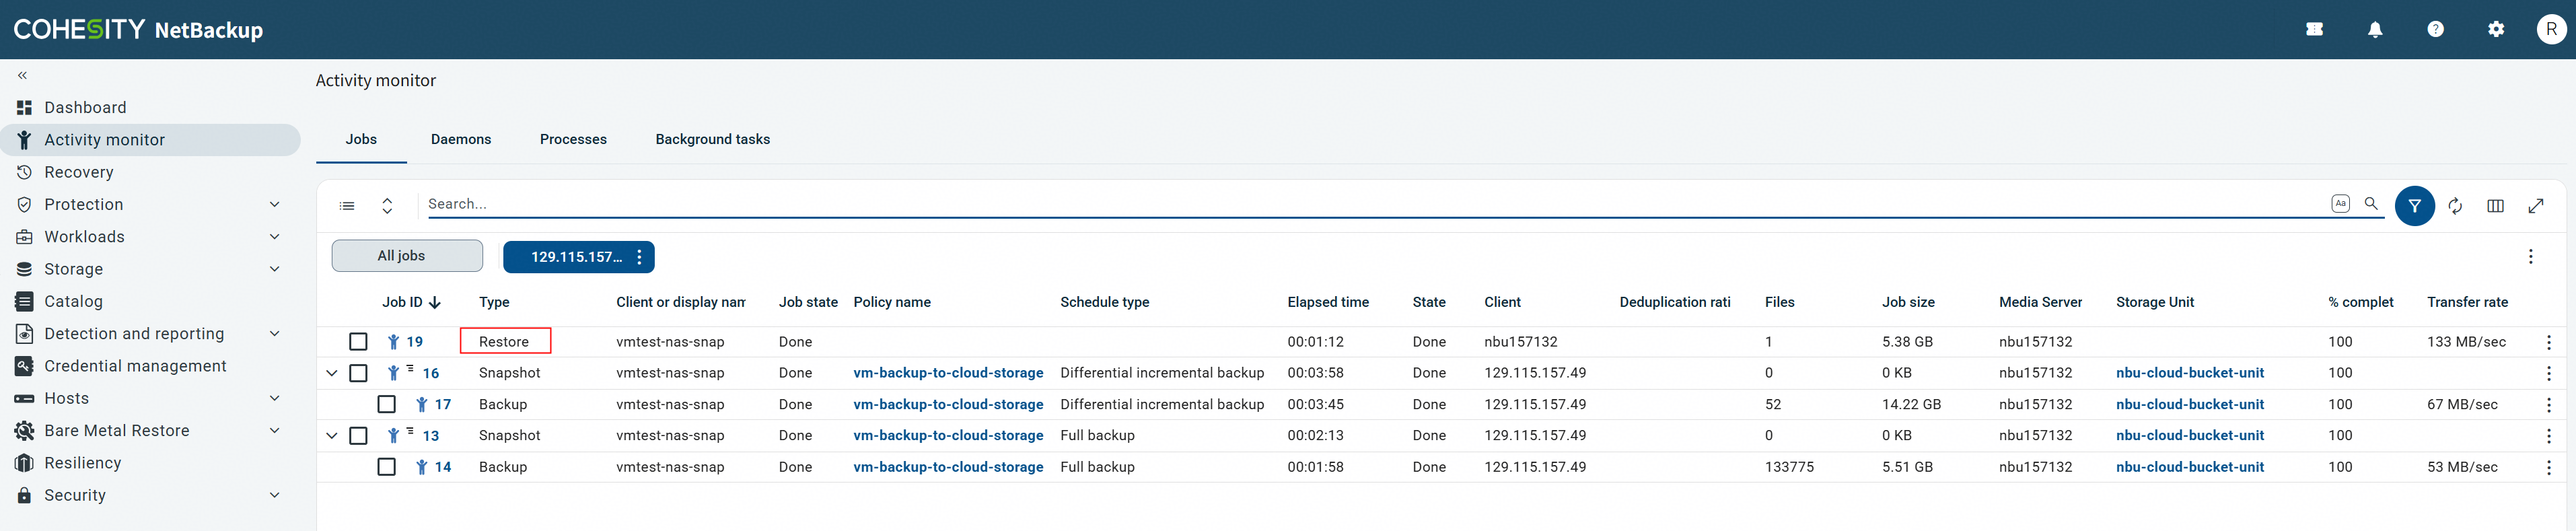Viewport: 2576px width, 531px height.
Task: Collapse the sidebar with the double-chevron icon
Action: click(22, 75)
